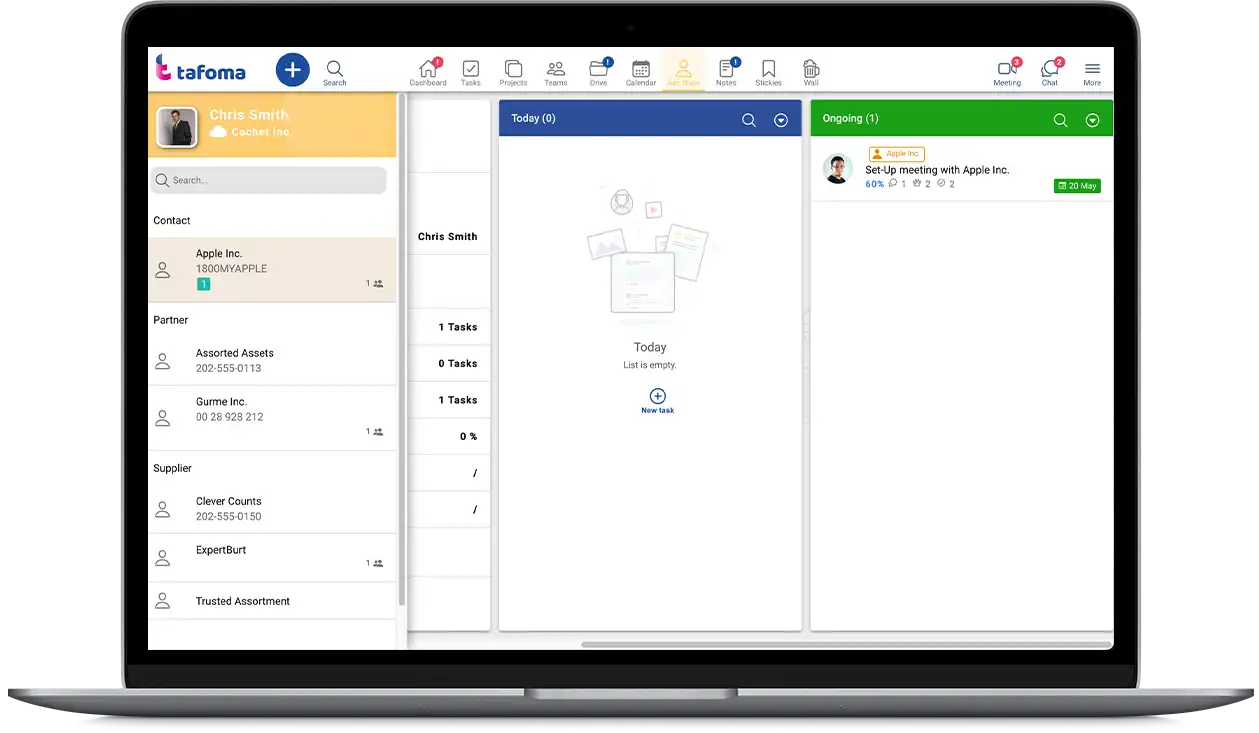
Task: Click the Supplier section heading
Action: pos(172,468)
